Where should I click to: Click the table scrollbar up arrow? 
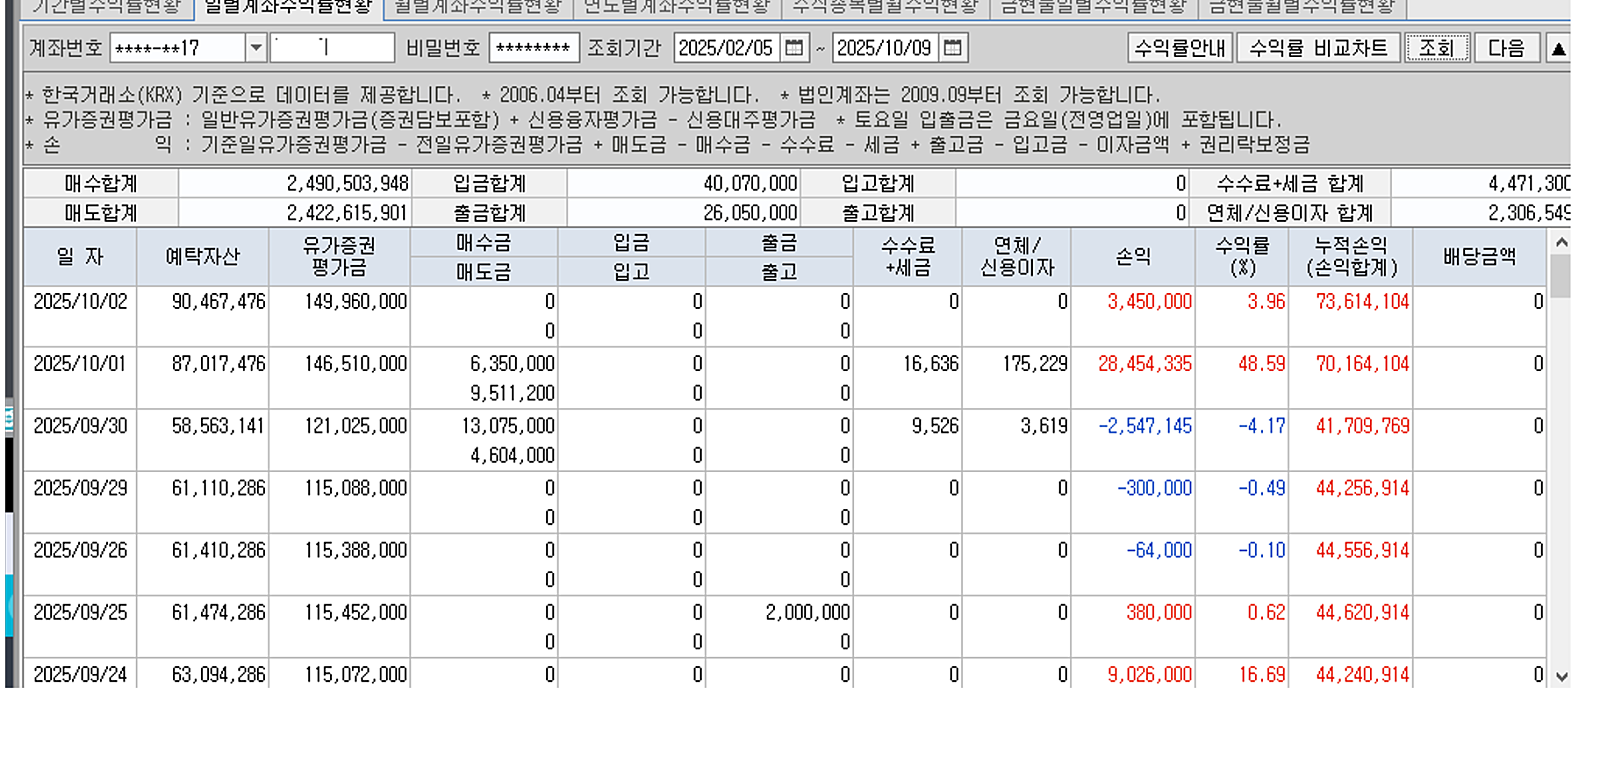tap(1561, 242)
